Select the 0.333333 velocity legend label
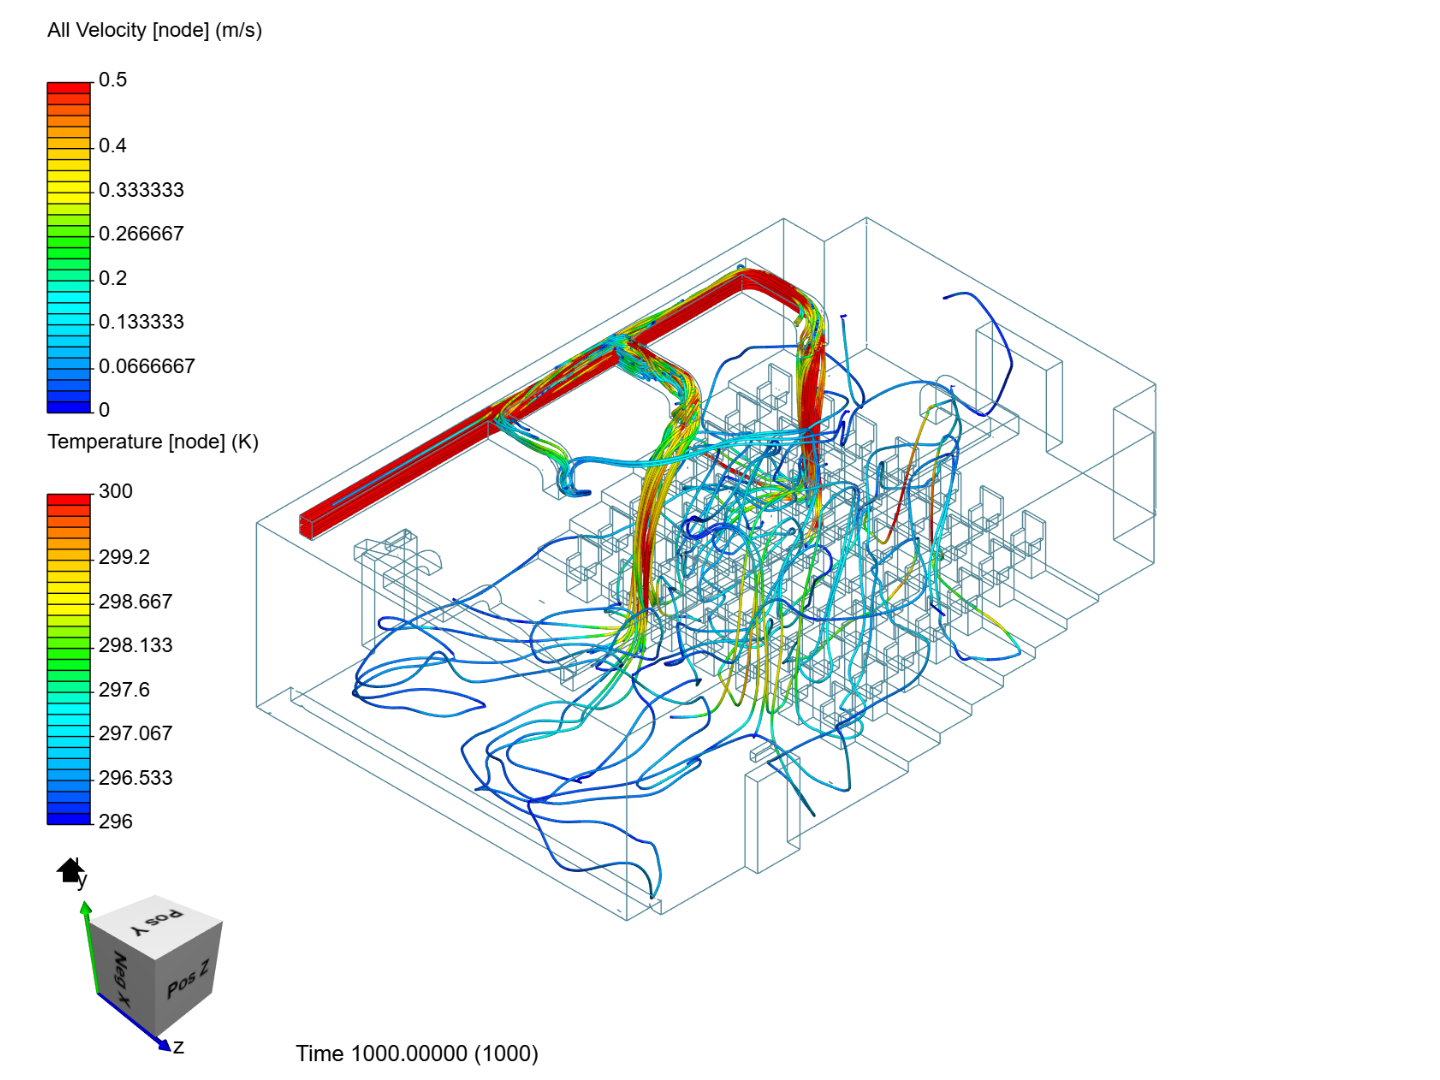 pos(141,190)
